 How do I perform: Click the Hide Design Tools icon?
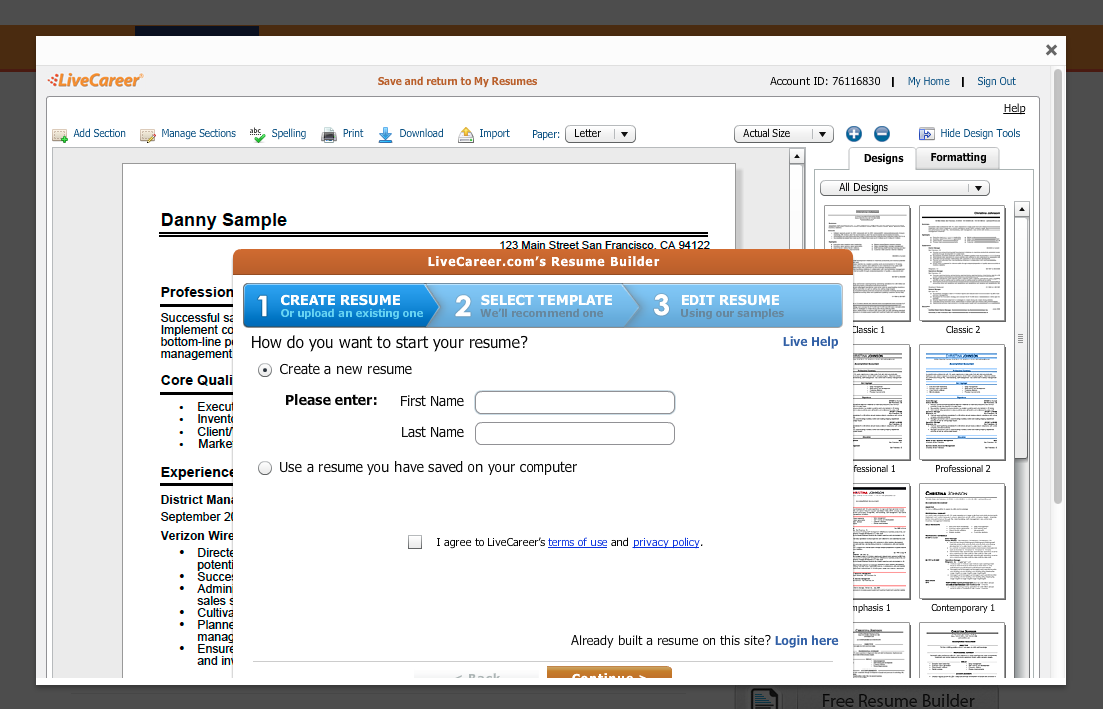pyautogui.click(x=926, y=134)
